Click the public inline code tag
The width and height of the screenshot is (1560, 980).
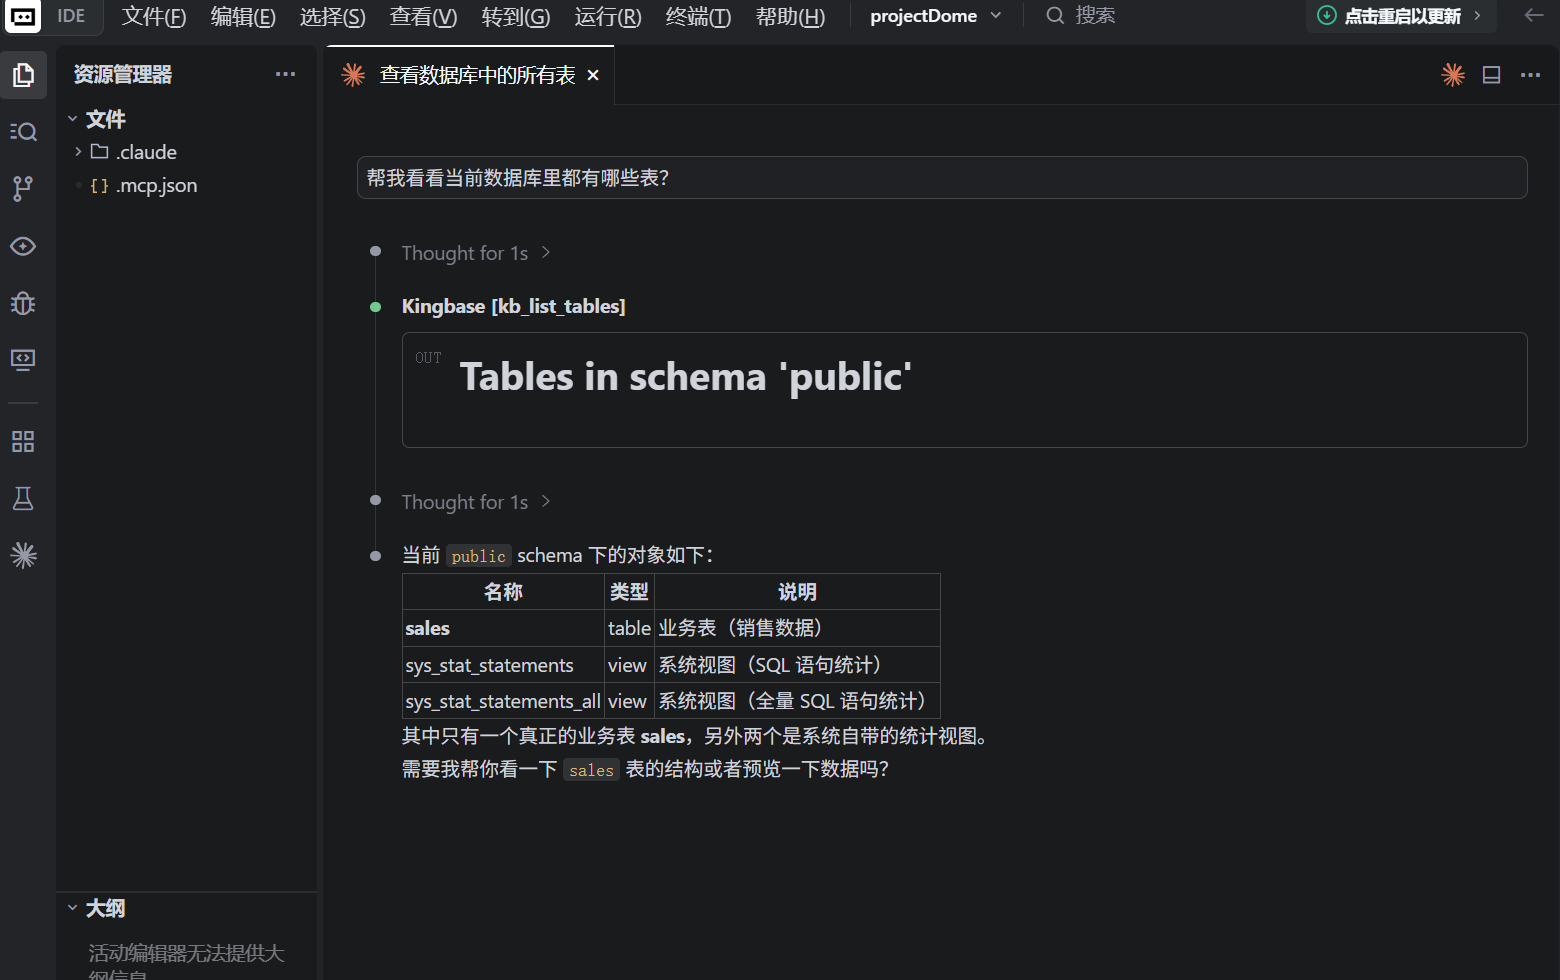click(x=478, y=556)
